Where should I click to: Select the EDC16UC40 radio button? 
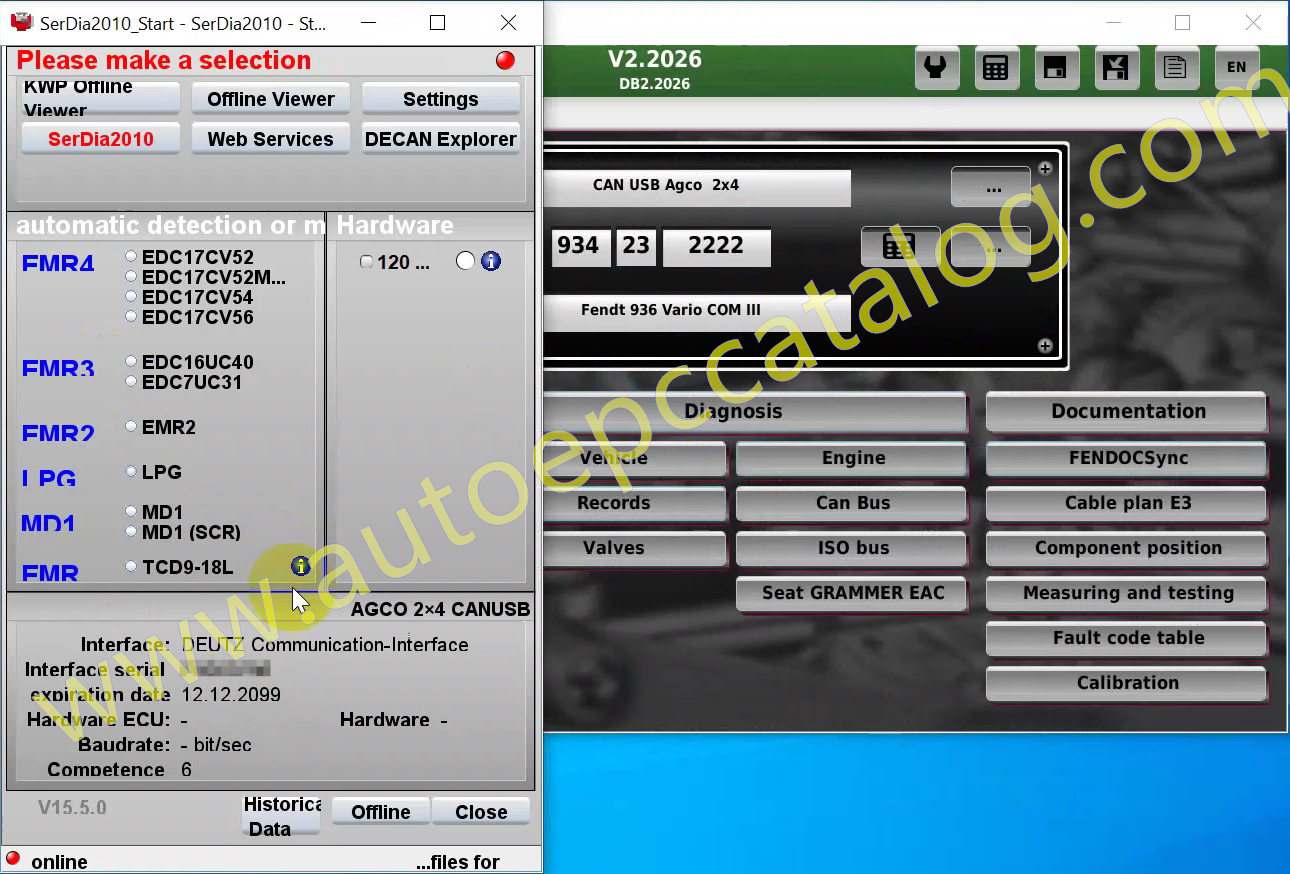[x=131, y=361]
